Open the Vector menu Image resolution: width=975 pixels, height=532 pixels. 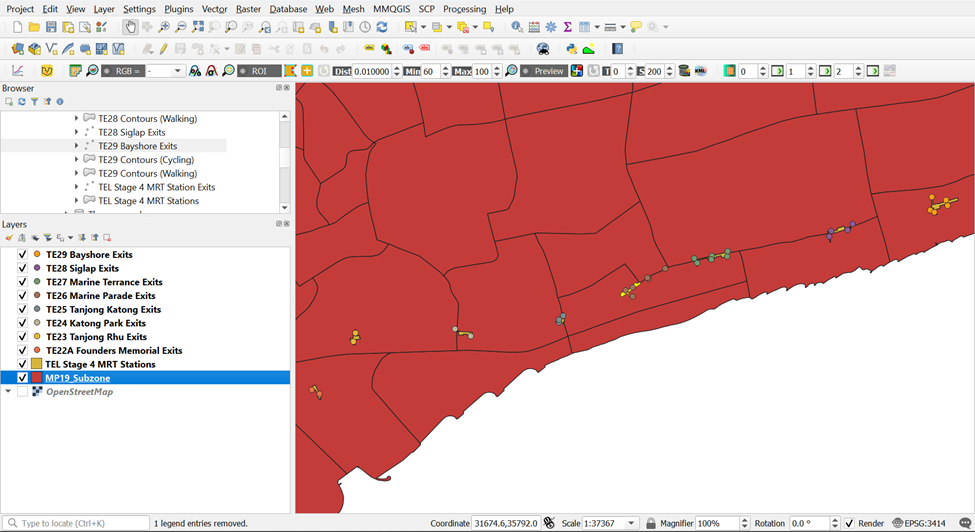click(x=214, y=9)
